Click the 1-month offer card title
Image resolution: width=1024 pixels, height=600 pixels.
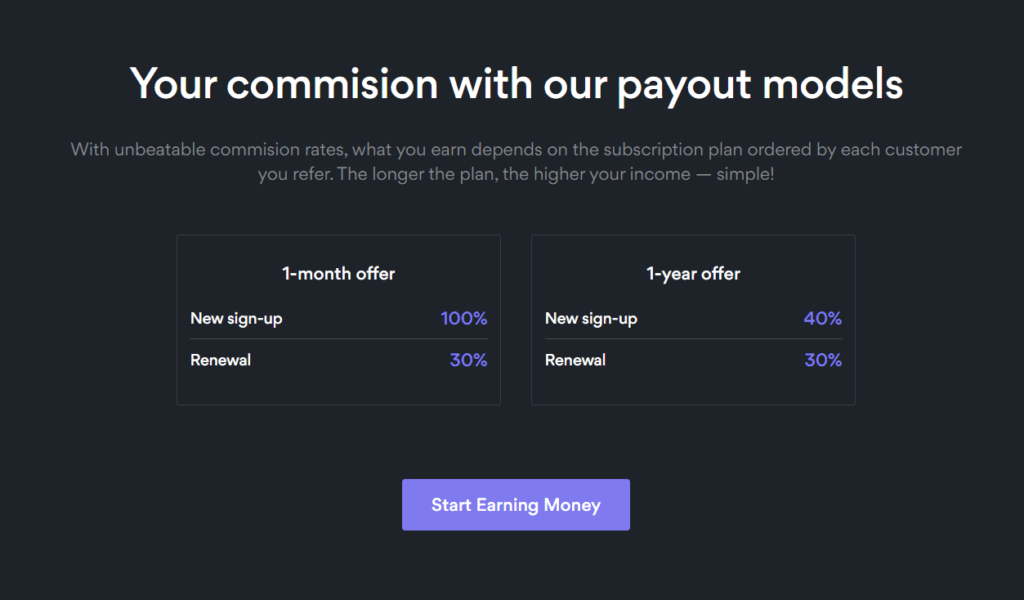tap(338, 273)
